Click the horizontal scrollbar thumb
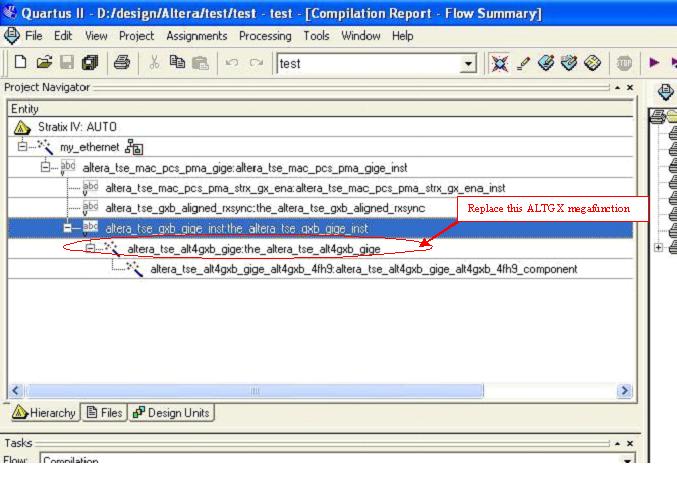Viewport: 677px width, 499px height. coord(255,391)
